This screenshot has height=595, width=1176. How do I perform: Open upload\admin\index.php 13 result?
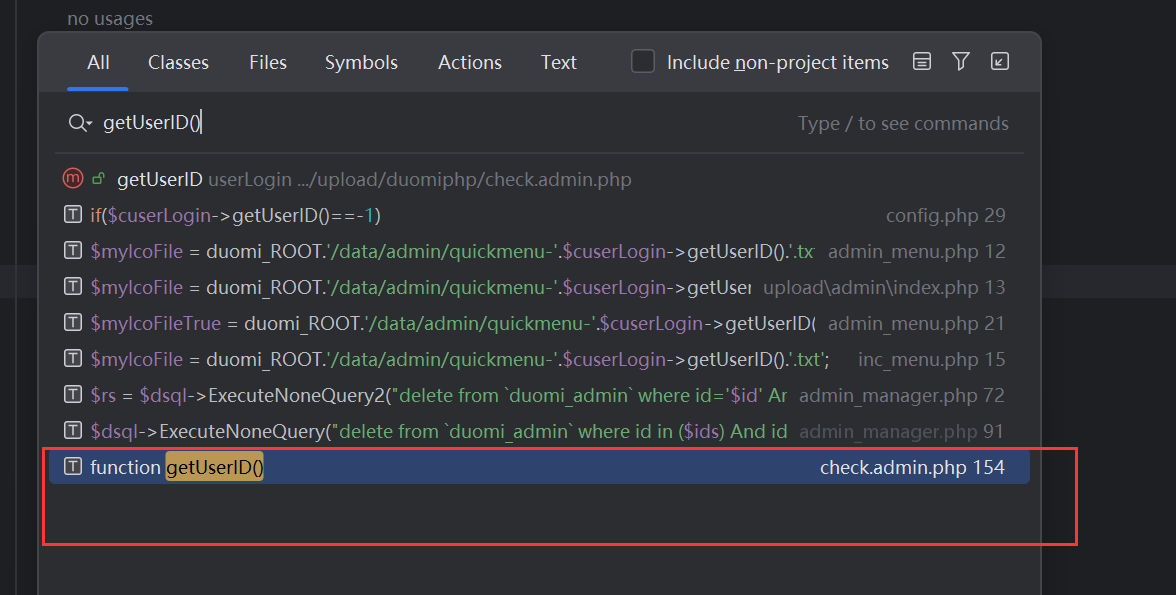tap(539, 287)
